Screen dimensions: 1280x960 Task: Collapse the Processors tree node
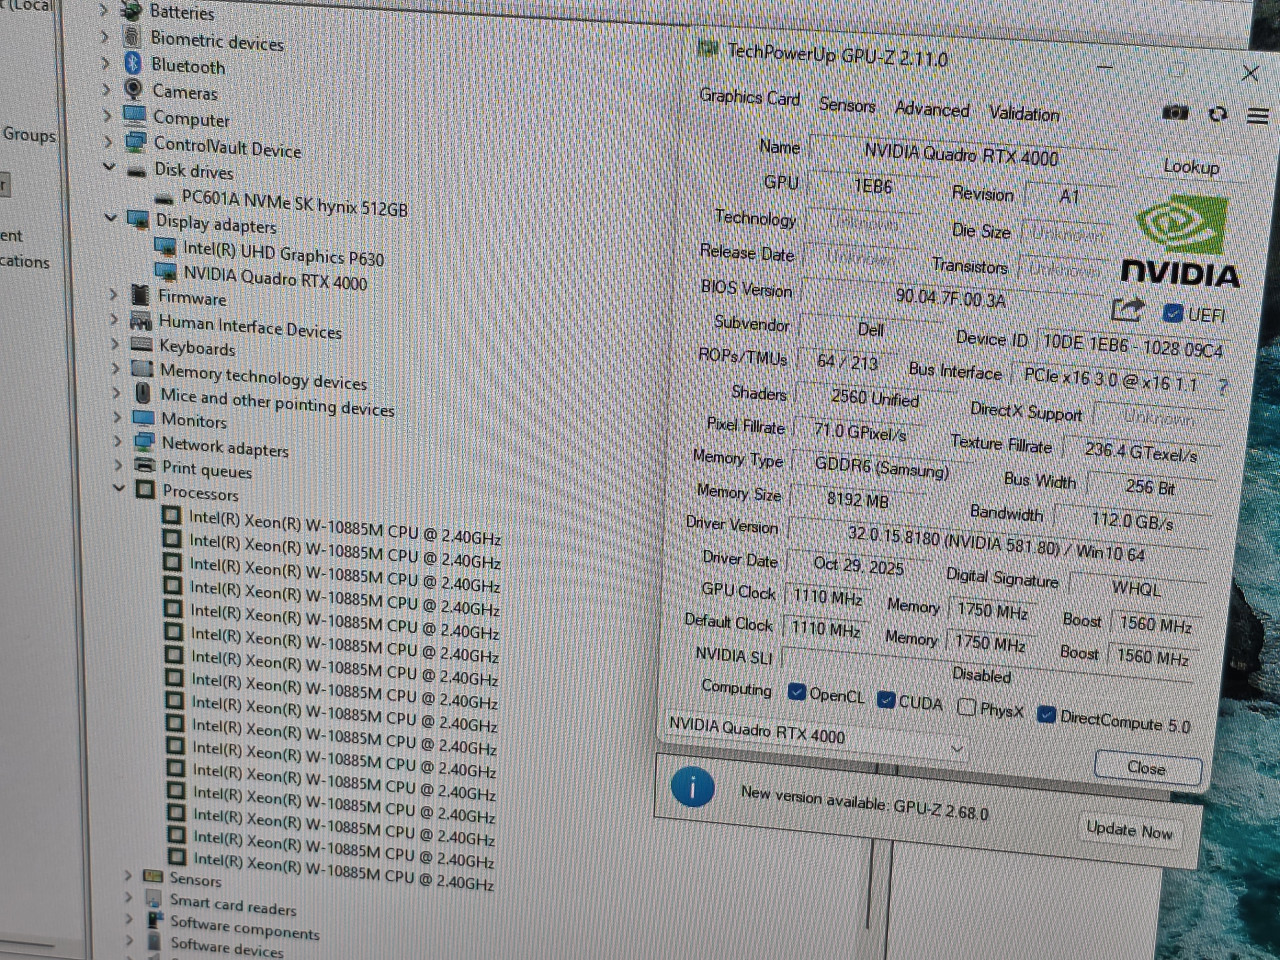pyautogui.click(x=119, y=488)
